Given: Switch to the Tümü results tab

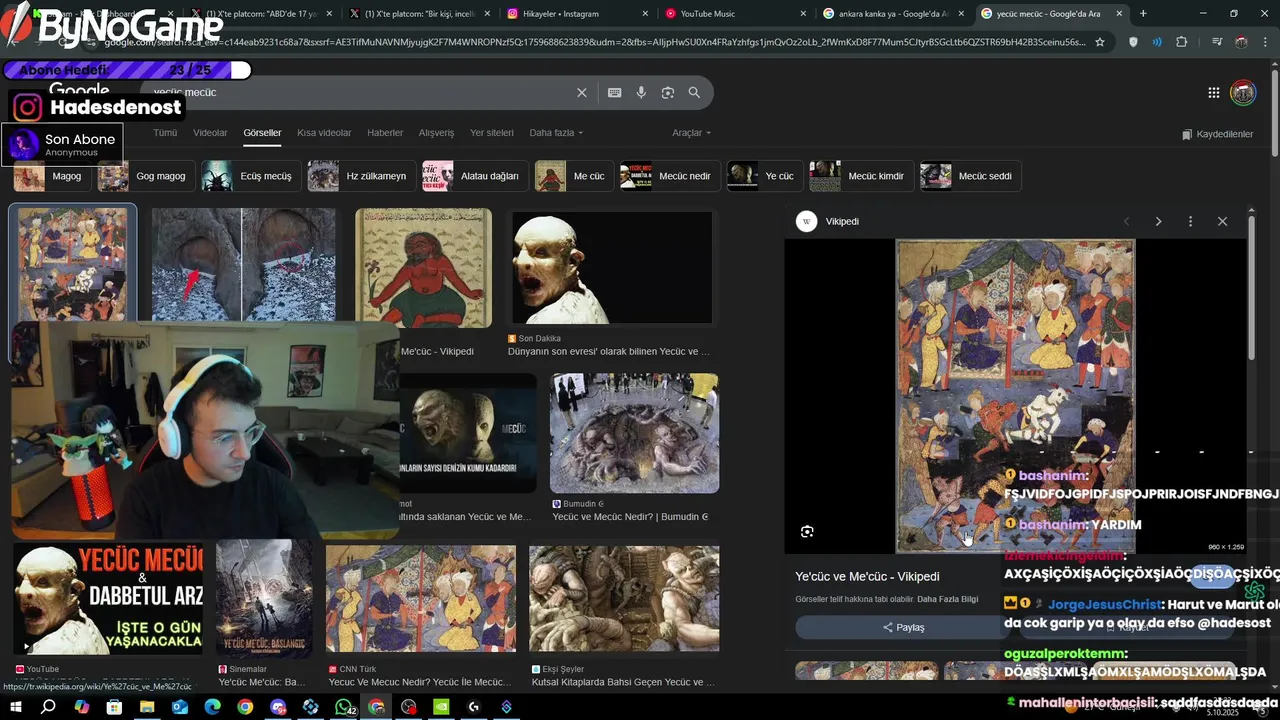Looking at the screenshot, I should point(165,133).
